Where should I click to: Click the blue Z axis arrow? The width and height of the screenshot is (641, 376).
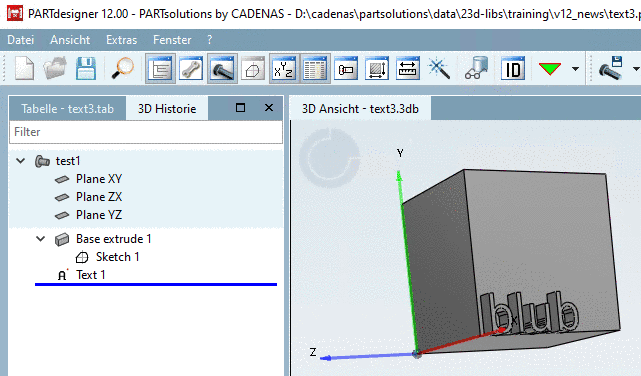(x=327, y=358)
